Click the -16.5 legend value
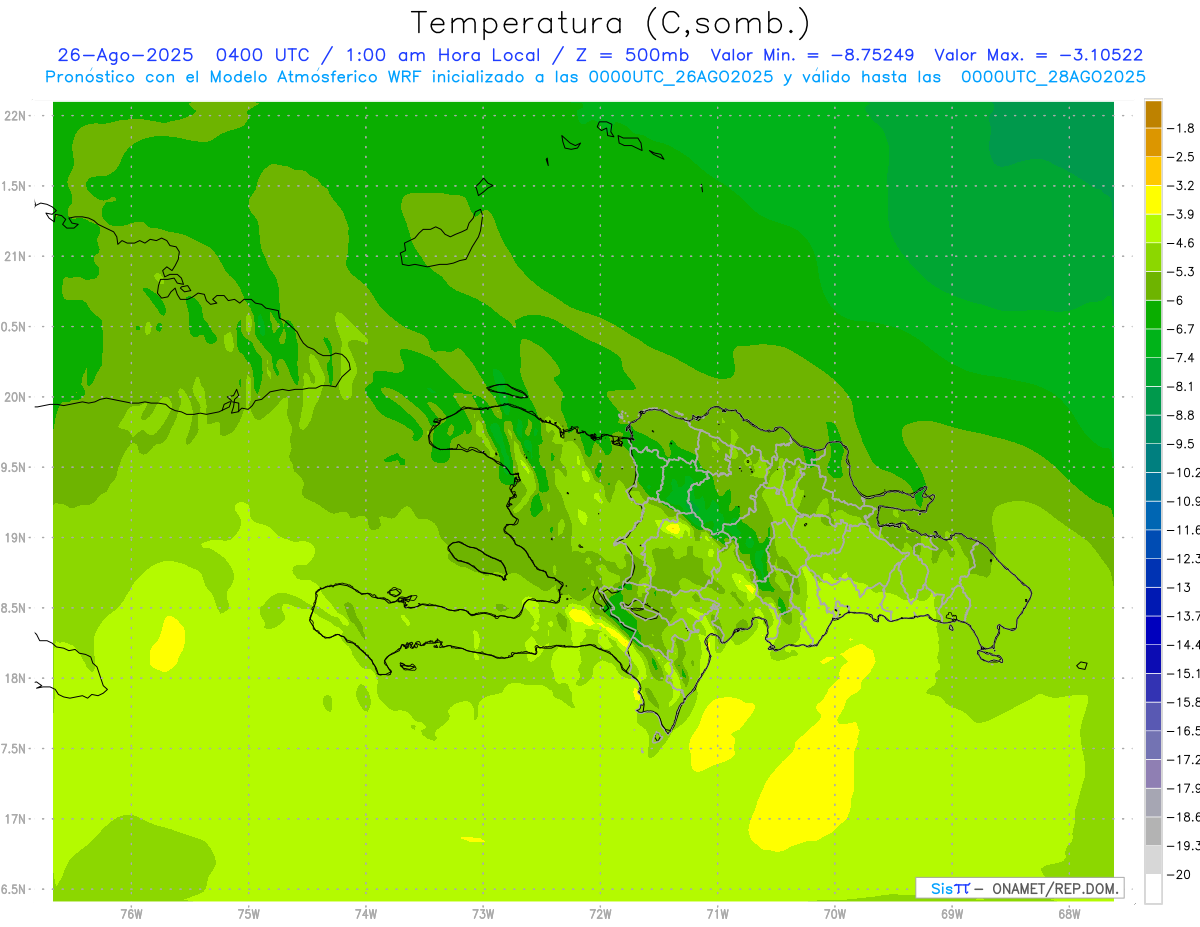This screenshot has width=1200, height=927. [x=1185, y=731]
